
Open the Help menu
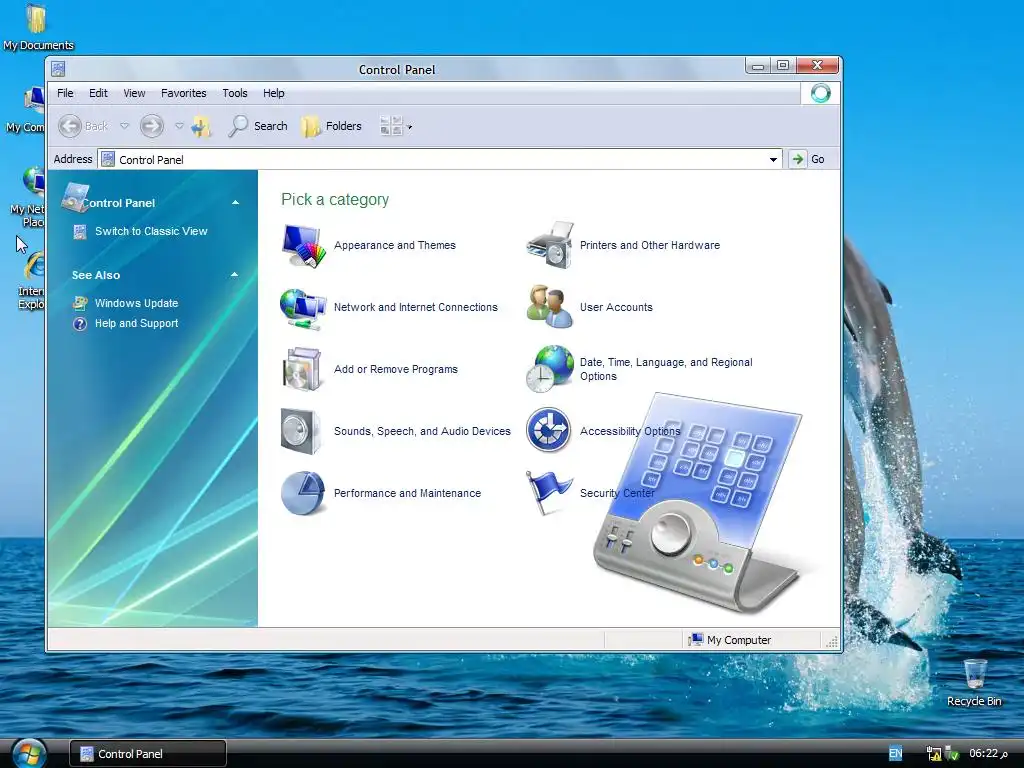tap(274, 93)
